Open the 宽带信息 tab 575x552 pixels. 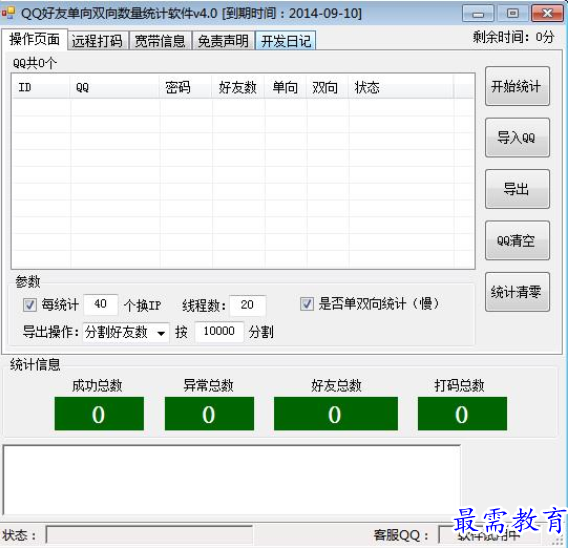(x=160, y=40)
